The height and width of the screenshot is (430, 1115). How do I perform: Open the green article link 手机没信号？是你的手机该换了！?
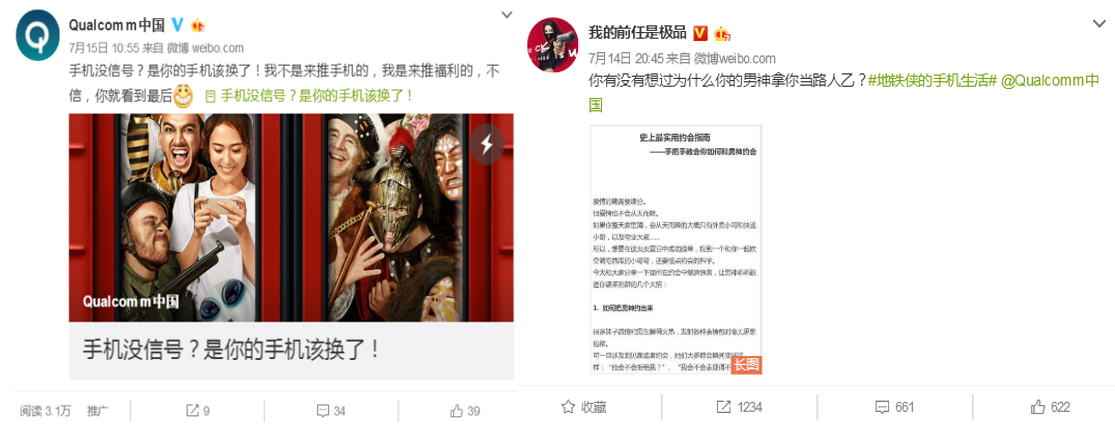[309, 95]
